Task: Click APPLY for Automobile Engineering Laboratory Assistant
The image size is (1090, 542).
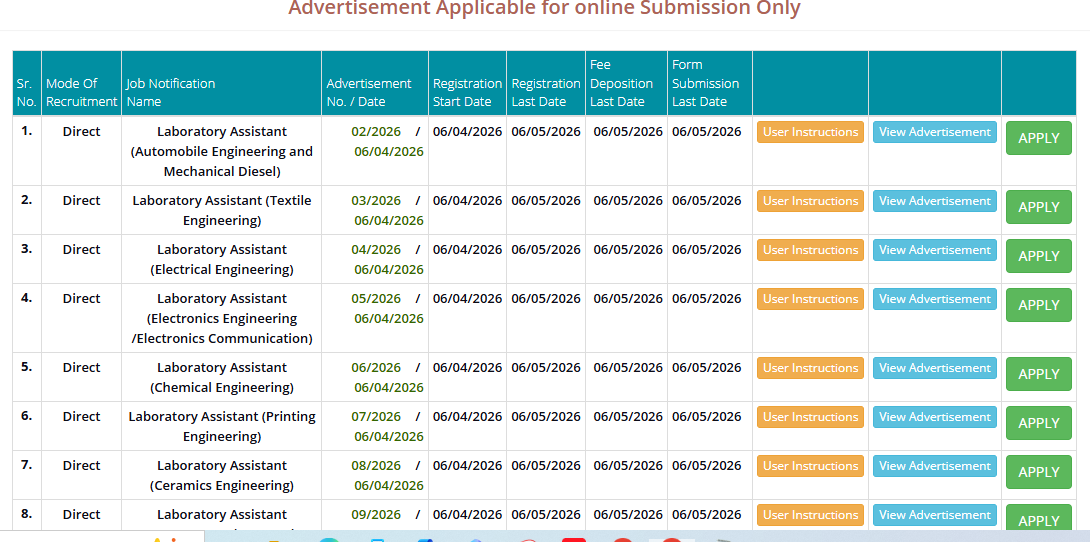Action: tap(1038, 138)
